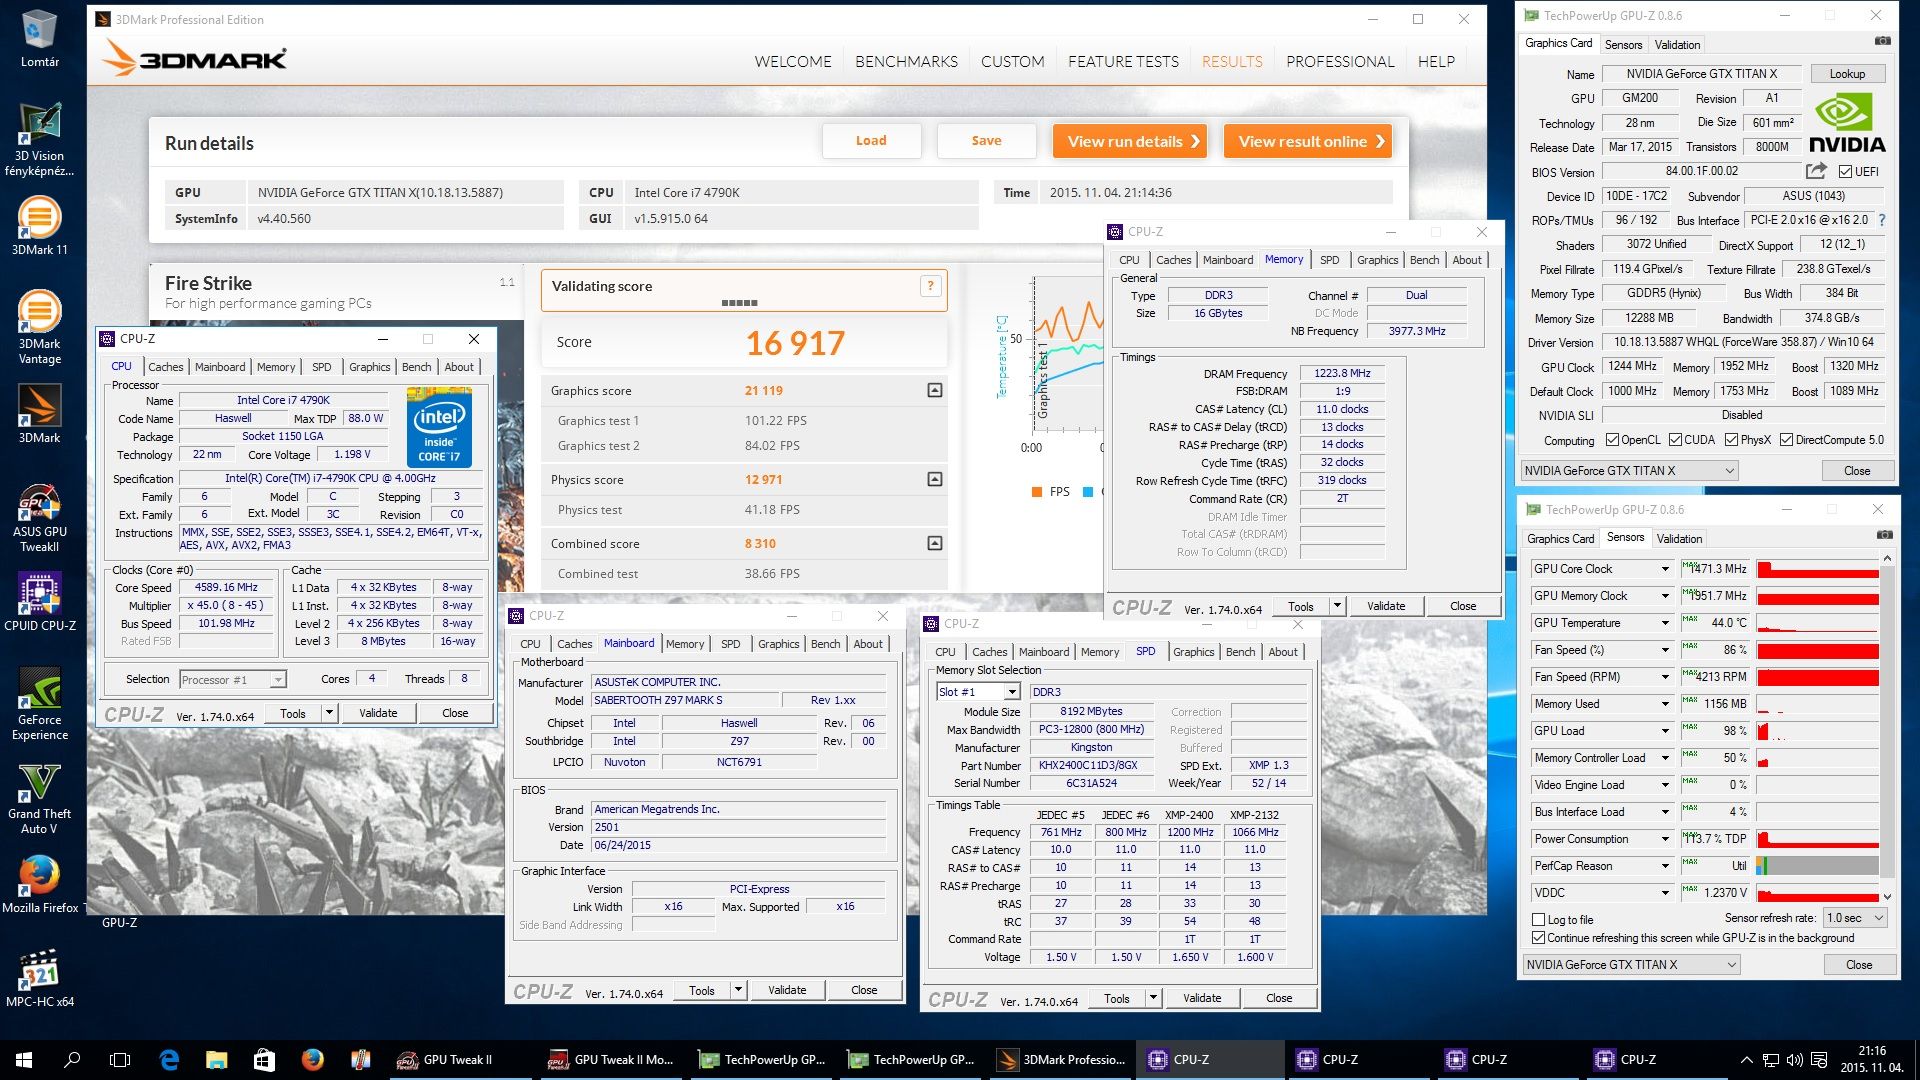
Task: Click Validate in CPU-Z SPD window
Action: [1201, 998]
